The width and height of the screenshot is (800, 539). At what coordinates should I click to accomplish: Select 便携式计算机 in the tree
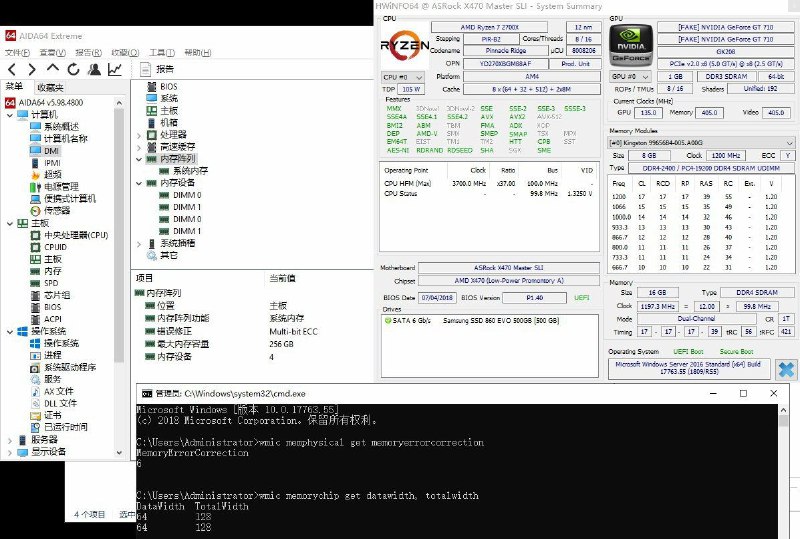pyautogui.click(x=70, y=199)
